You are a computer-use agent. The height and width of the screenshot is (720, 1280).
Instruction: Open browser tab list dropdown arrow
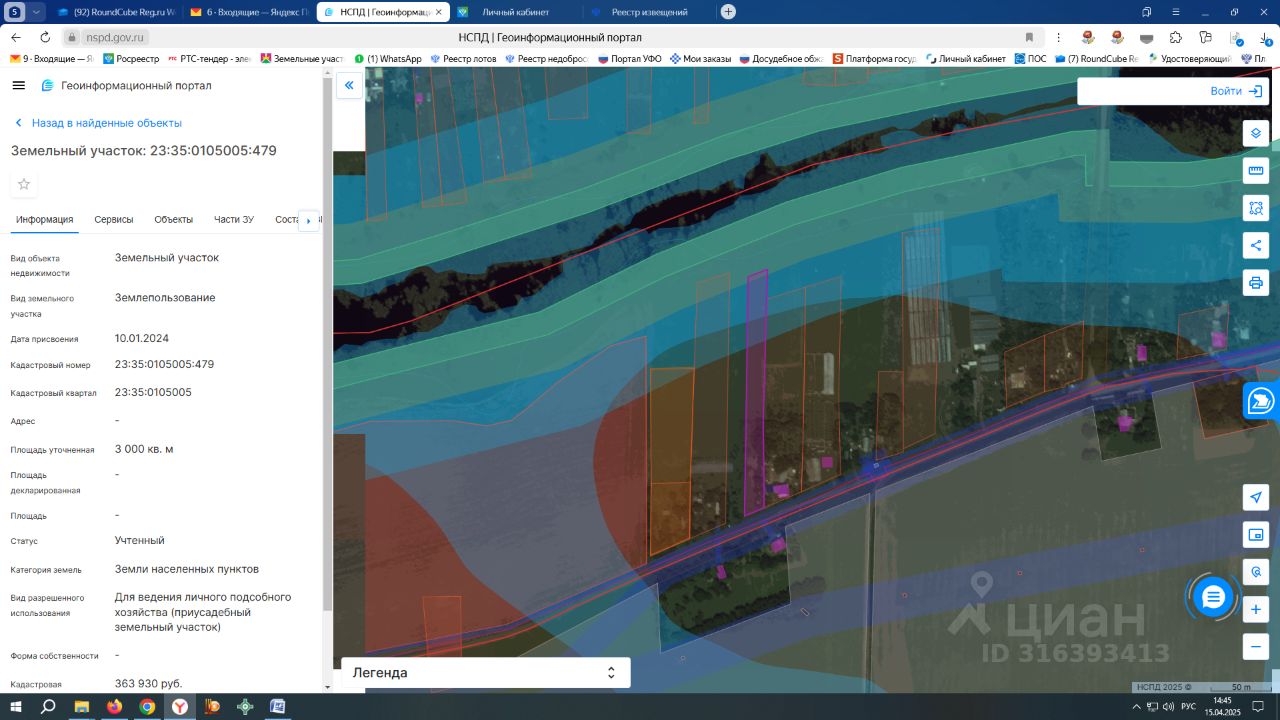click(37, 12)
